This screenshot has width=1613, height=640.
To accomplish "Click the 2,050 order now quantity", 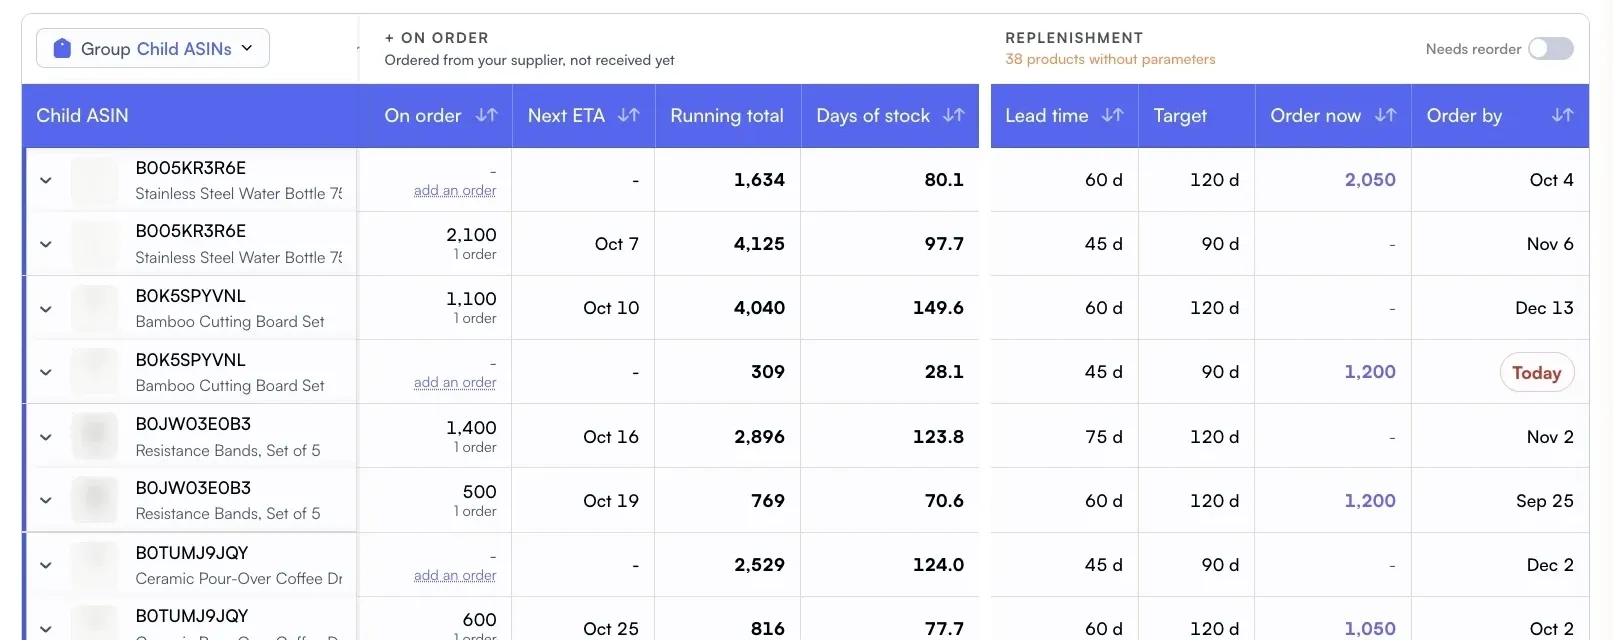I will [1370, 180].
